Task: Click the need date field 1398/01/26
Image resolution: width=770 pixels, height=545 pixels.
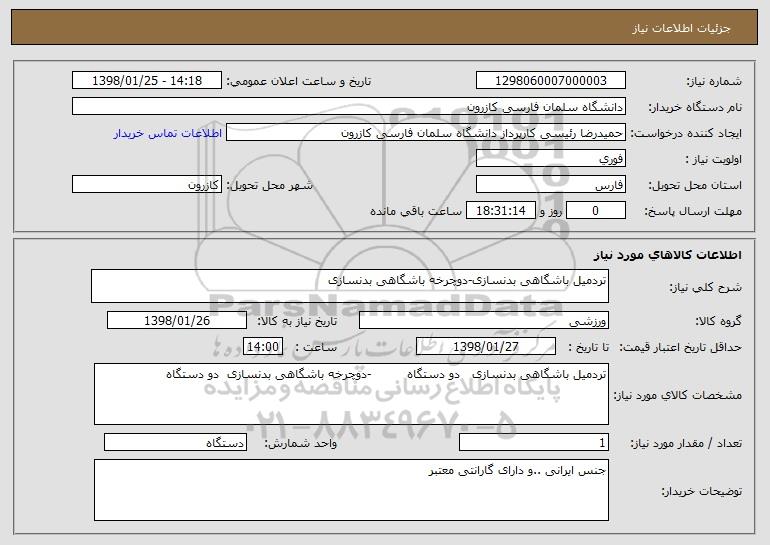Action: pyautogui.click(x=177, y=321)
